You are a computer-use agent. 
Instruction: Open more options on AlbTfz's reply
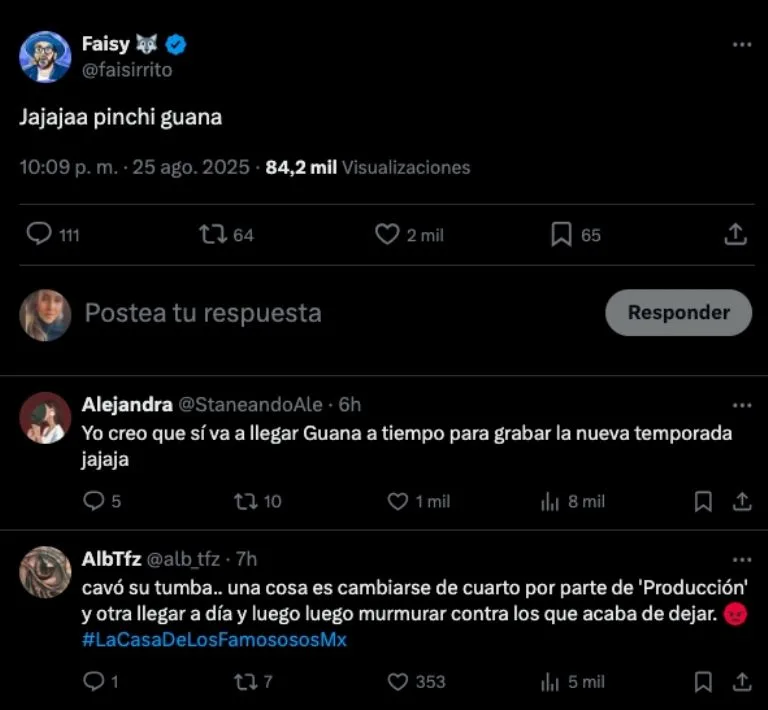click(741, 560)
